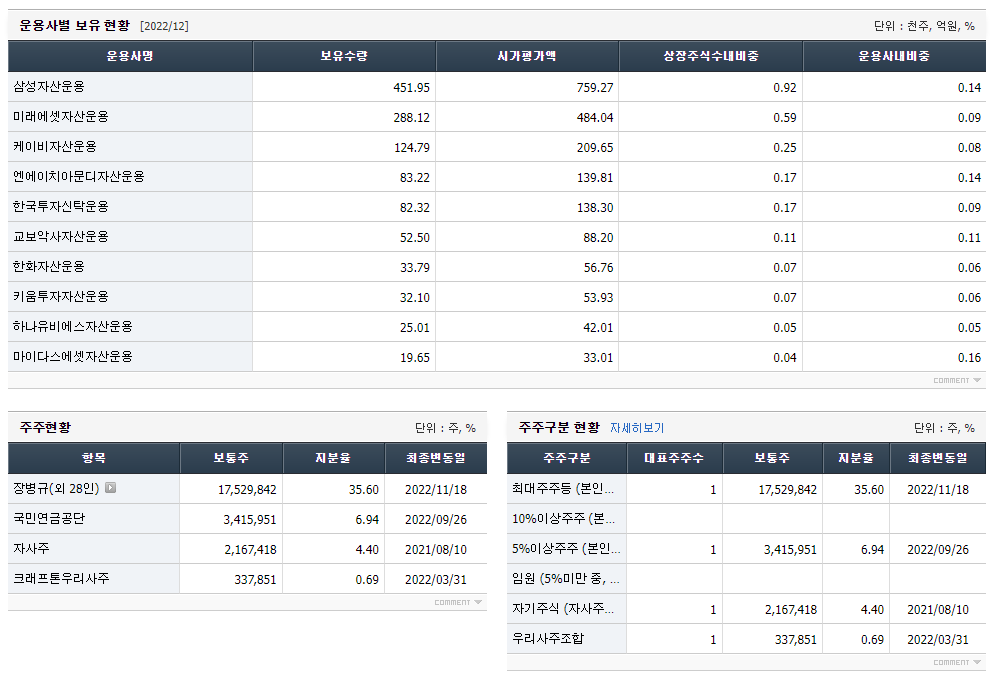Screen dimensions: 990x676
Task: Select the 미래에셋자산운용 row name
Action: pos(61,117)
